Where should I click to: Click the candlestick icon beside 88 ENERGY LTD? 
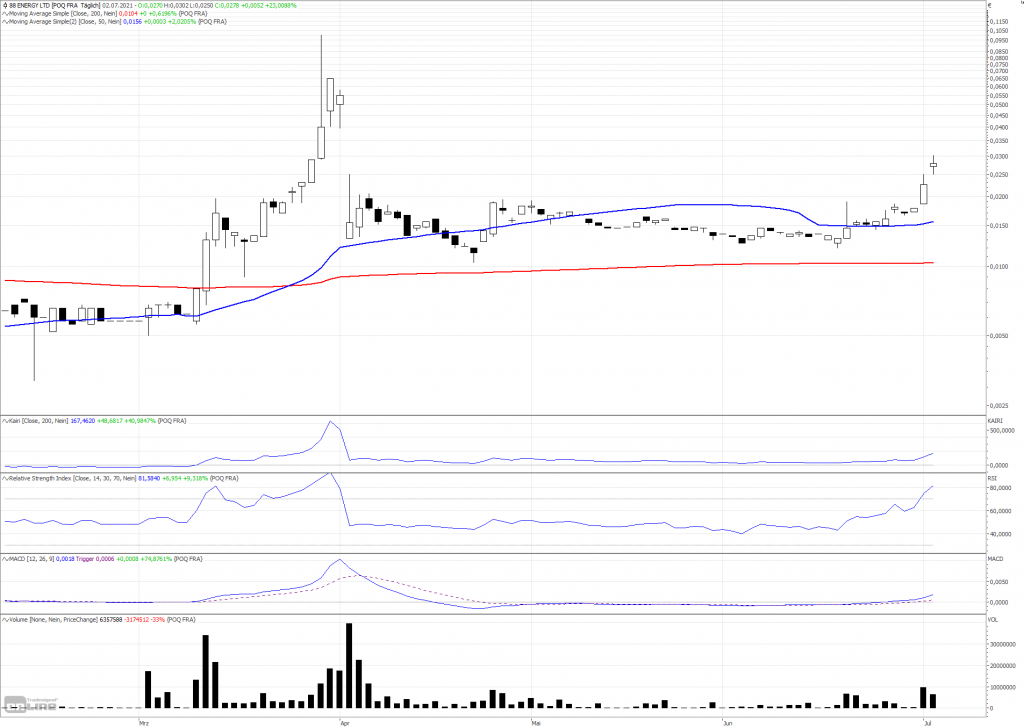click(x=5, y=5)
